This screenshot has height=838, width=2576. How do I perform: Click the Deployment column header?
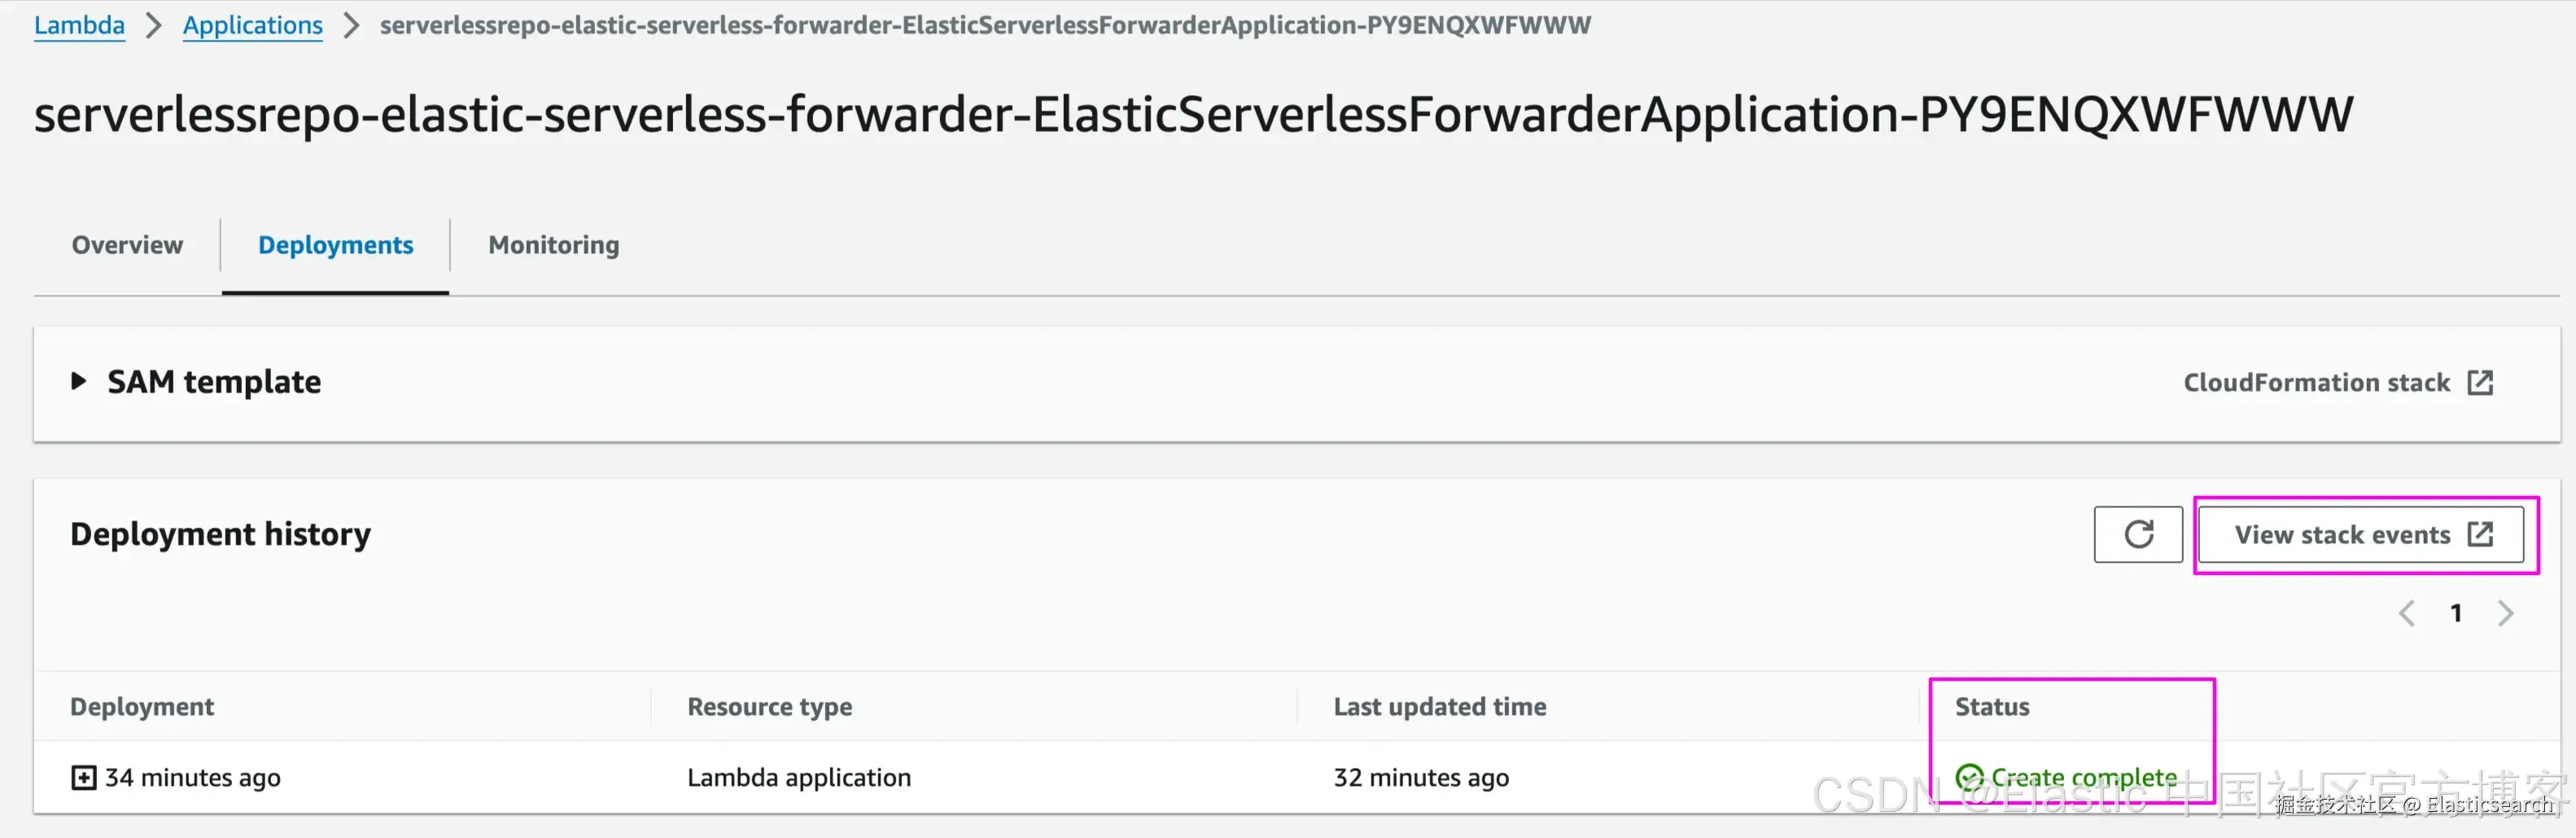[x=142, y=706]
